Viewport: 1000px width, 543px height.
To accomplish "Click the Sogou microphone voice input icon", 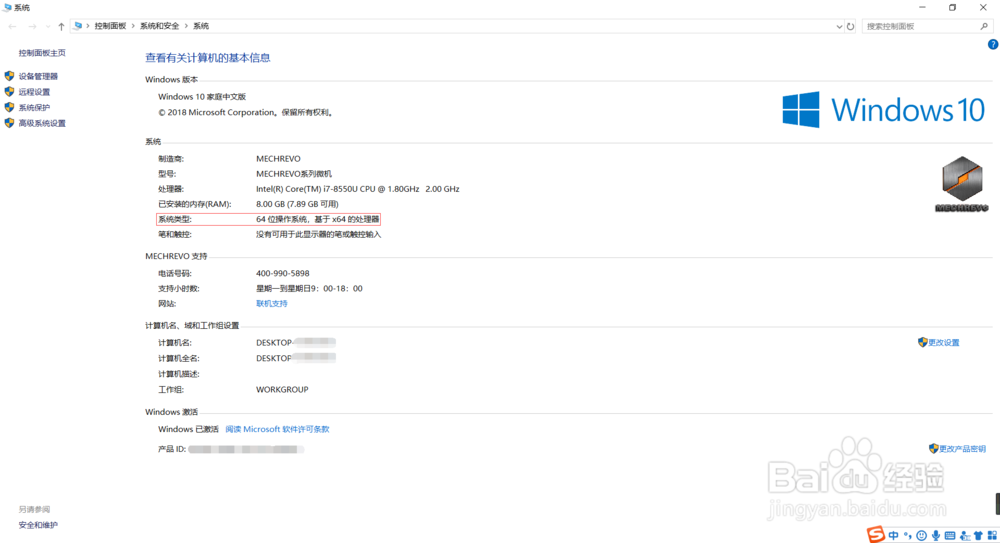I will point(936,535).
